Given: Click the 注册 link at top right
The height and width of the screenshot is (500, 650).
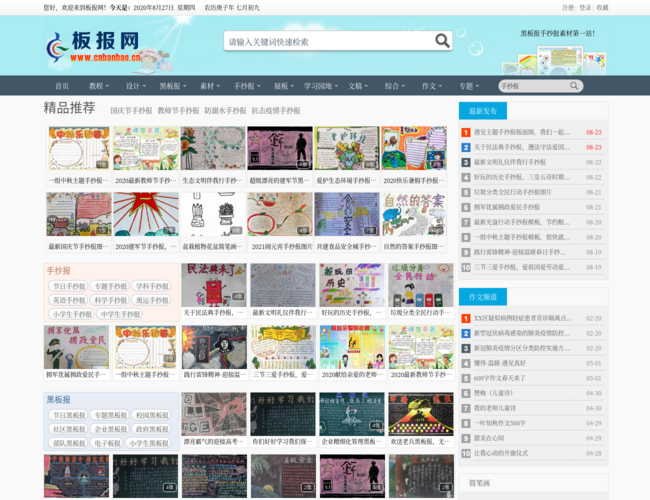Looking at the screenshot, I should [x=568, y=7].
